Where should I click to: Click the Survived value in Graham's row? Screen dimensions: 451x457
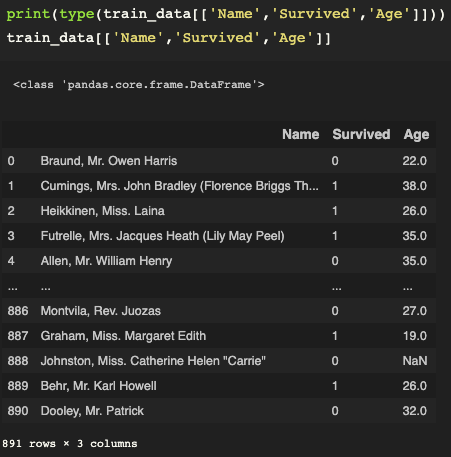(x=335, y=336)
